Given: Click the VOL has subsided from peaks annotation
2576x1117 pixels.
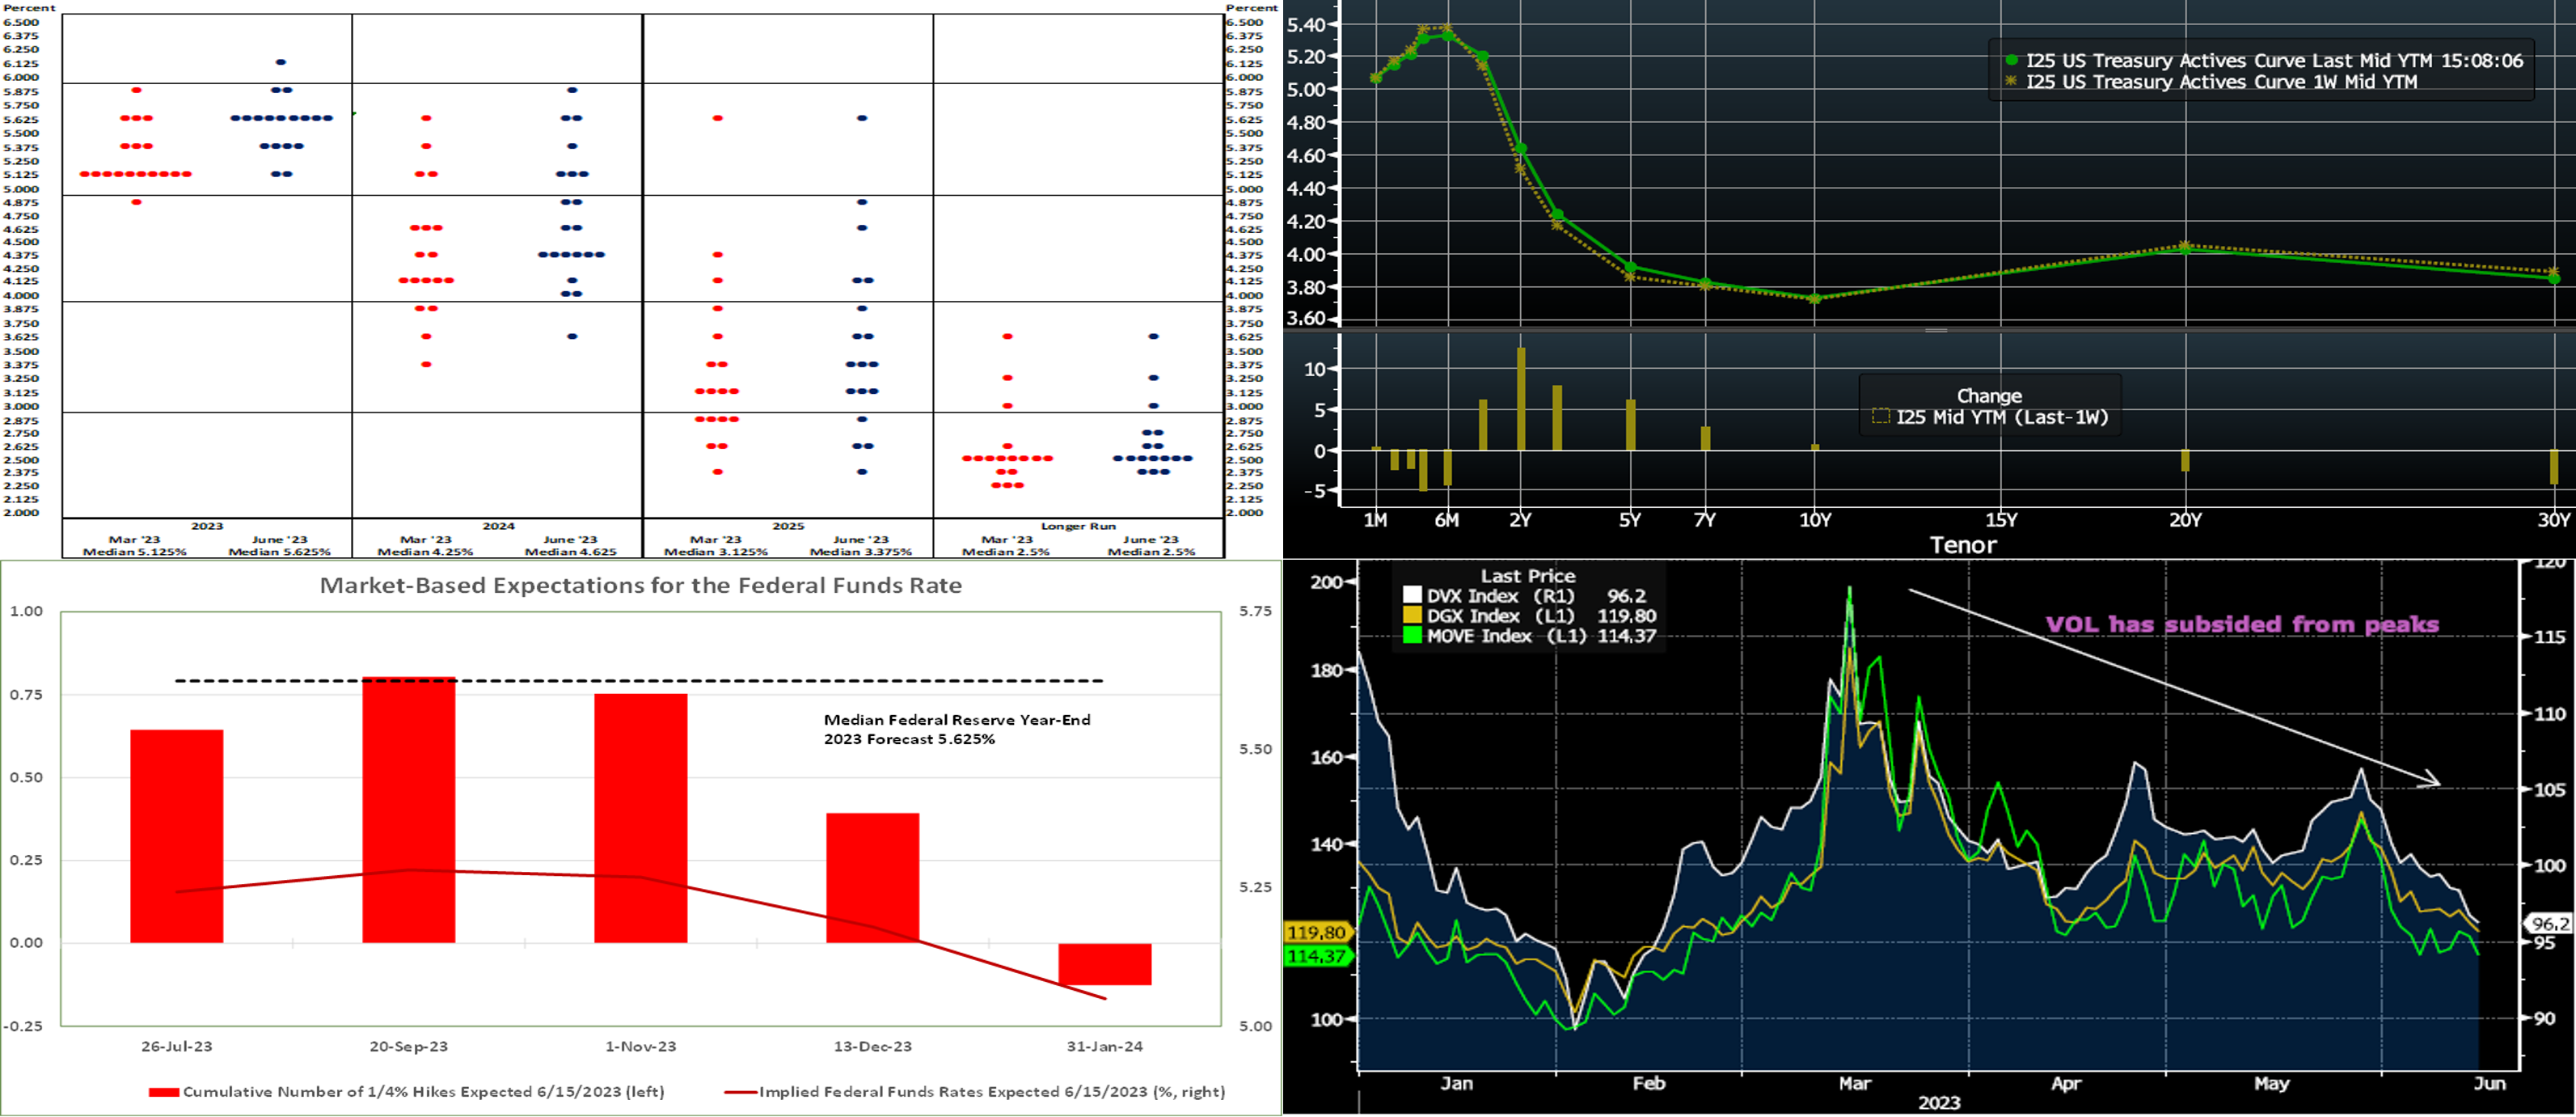Looking at the screenshot, I should click(2241, 625).
